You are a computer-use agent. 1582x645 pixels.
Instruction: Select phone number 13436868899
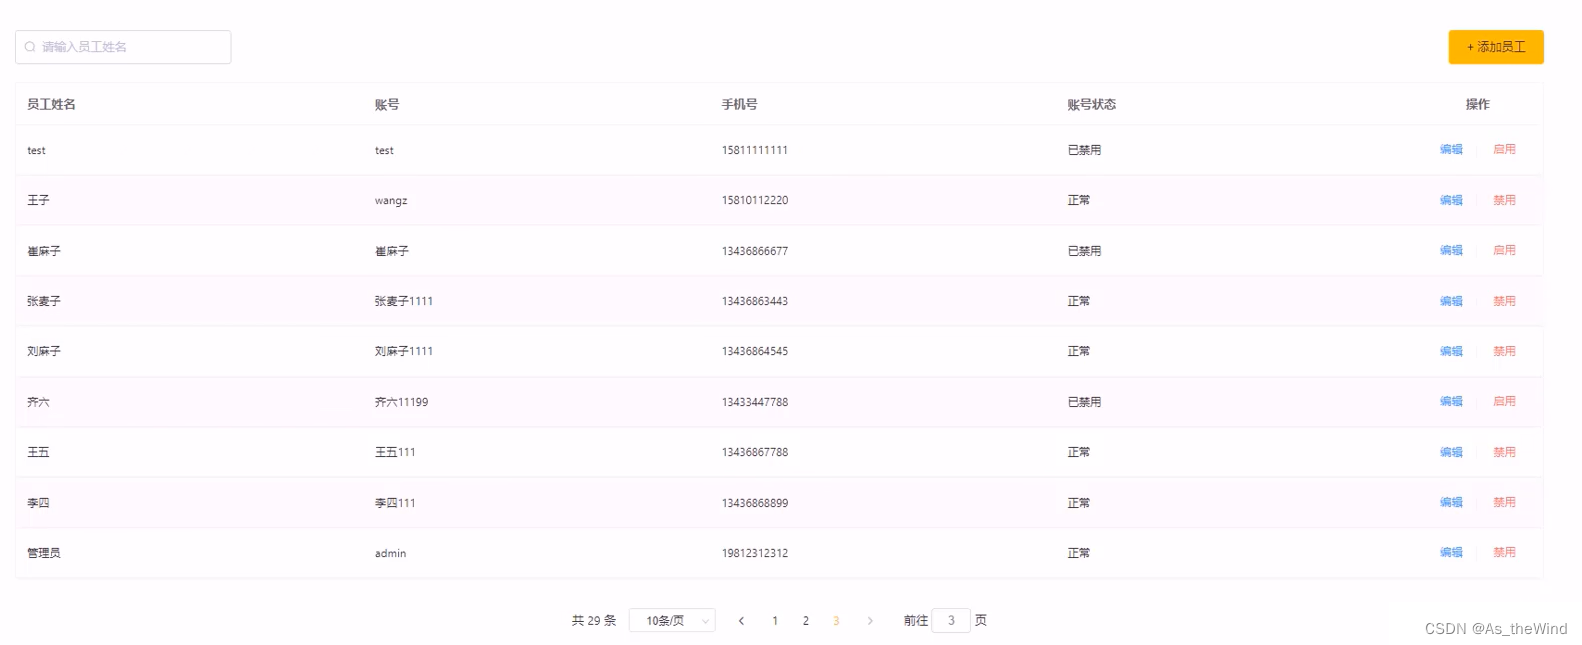(x=755, y=503)
